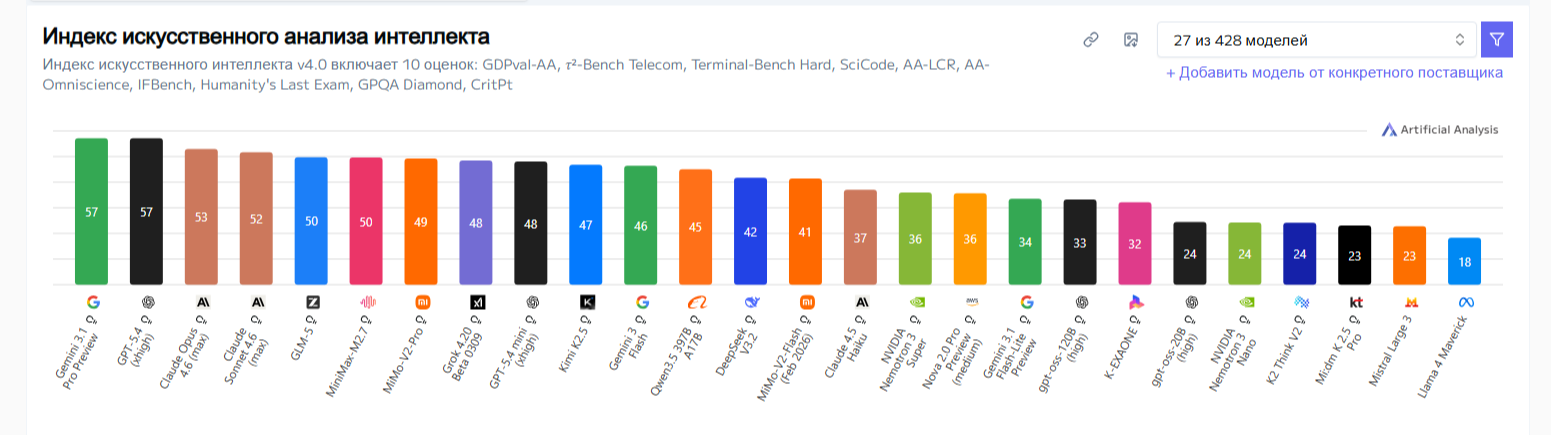The height and width of the screenshot is (435, 1551).
Task: Click the K-EXAONE pink bar showing 32
Action: [x=1135, y=243]
